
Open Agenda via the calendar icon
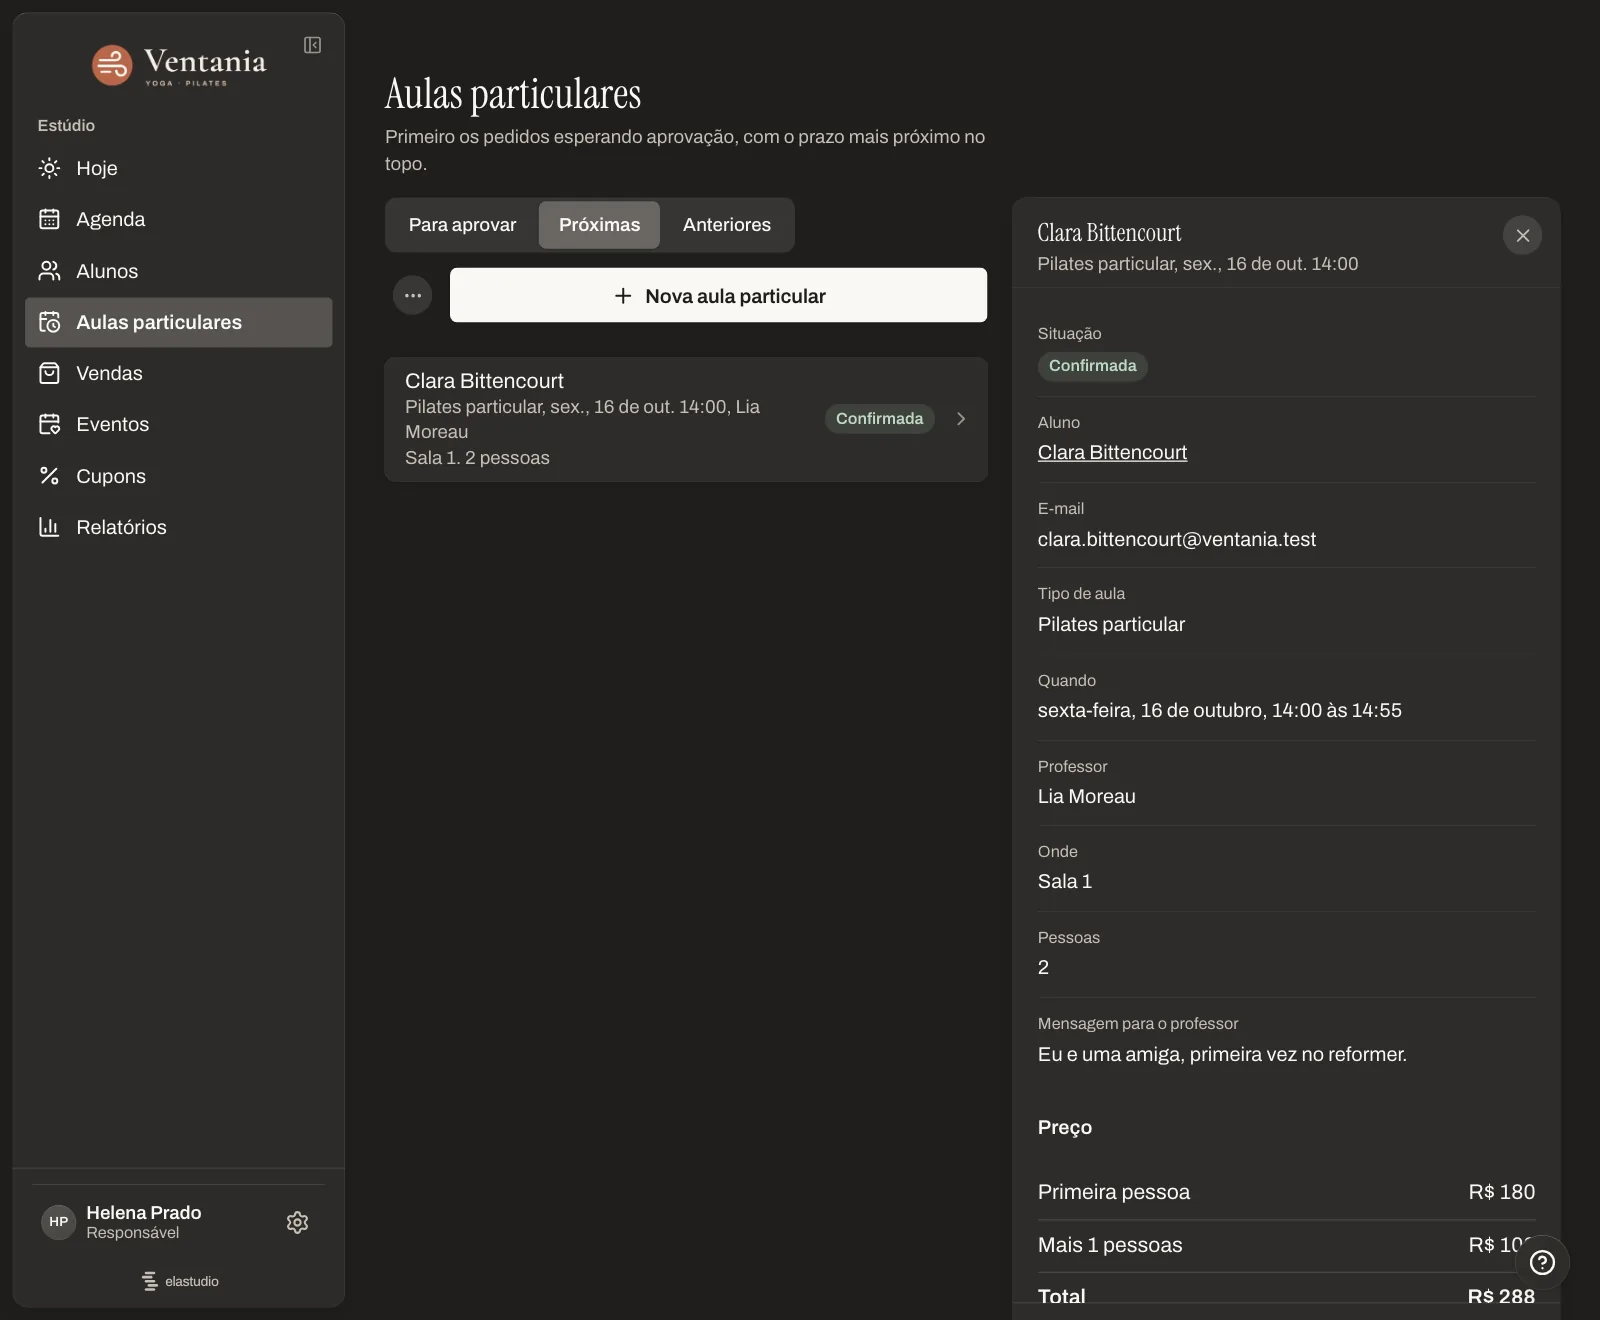point(49,219)
